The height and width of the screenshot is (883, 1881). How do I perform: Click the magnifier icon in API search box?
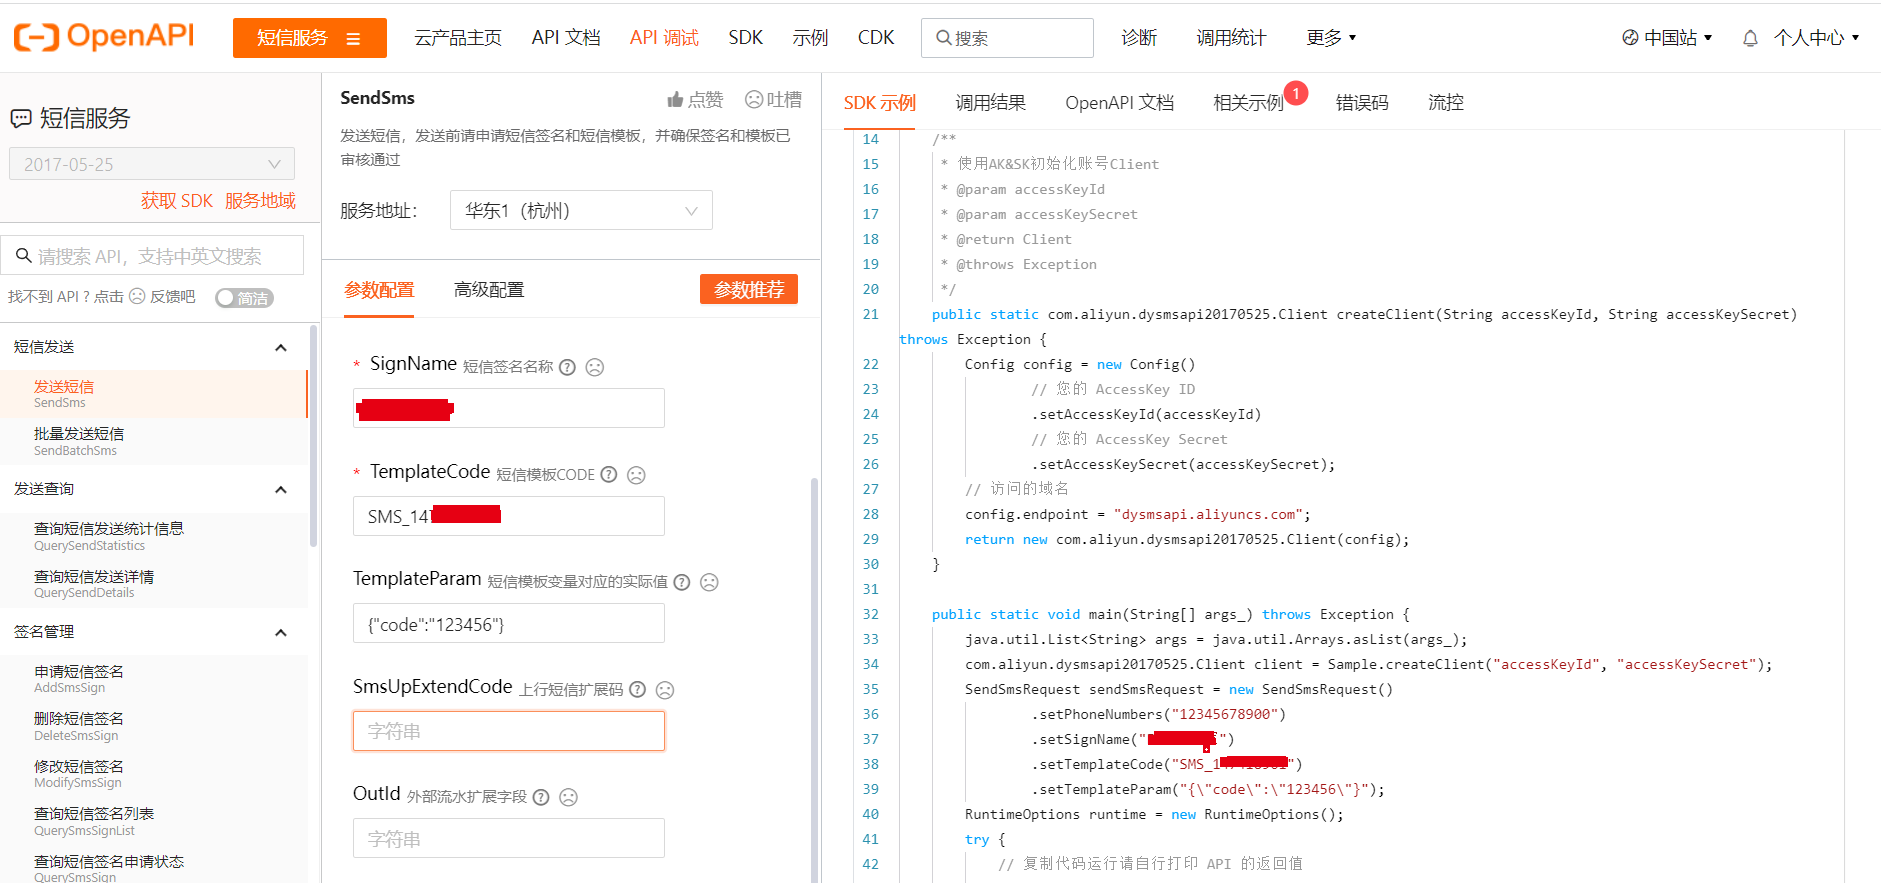[24, 256]
